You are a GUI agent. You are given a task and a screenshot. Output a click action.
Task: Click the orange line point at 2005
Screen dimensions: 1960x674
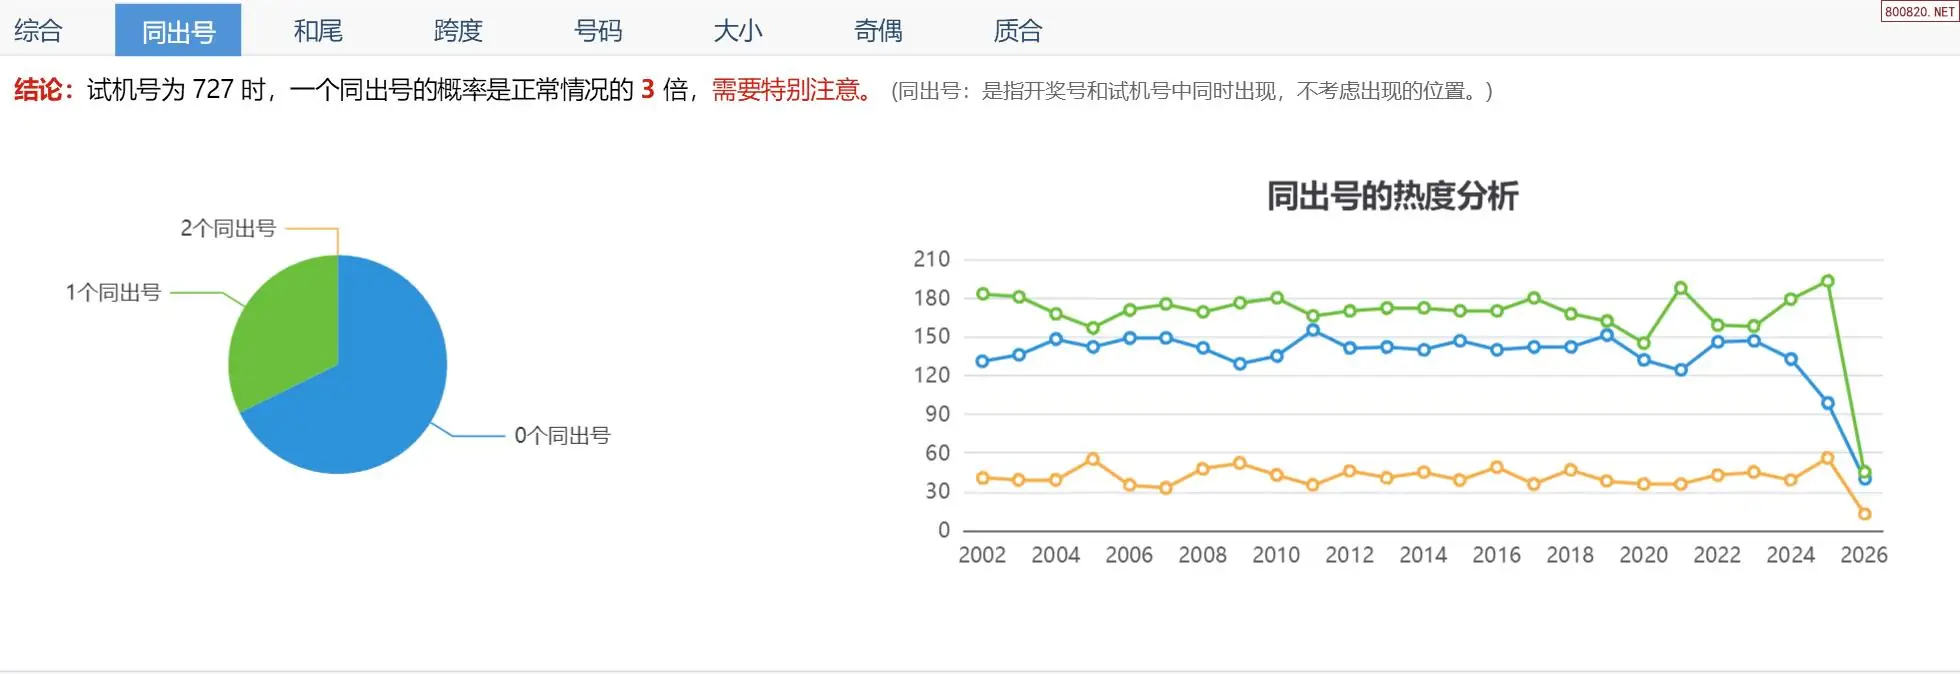click(x=1093, y=460)
